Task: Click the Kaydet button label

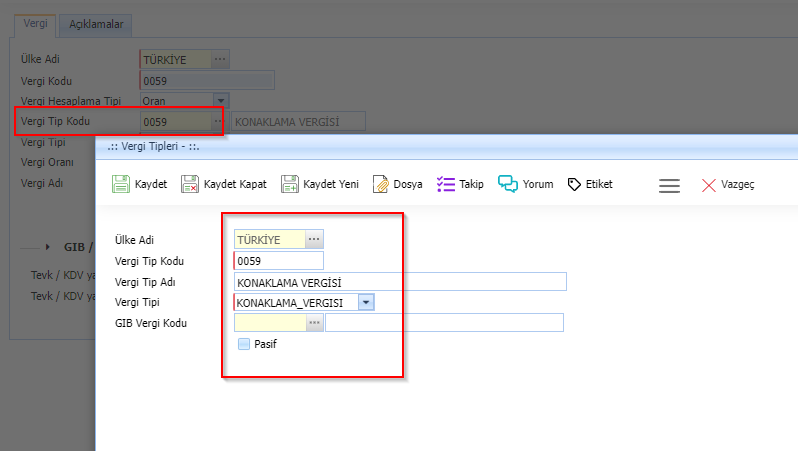Action: (151, 184)
